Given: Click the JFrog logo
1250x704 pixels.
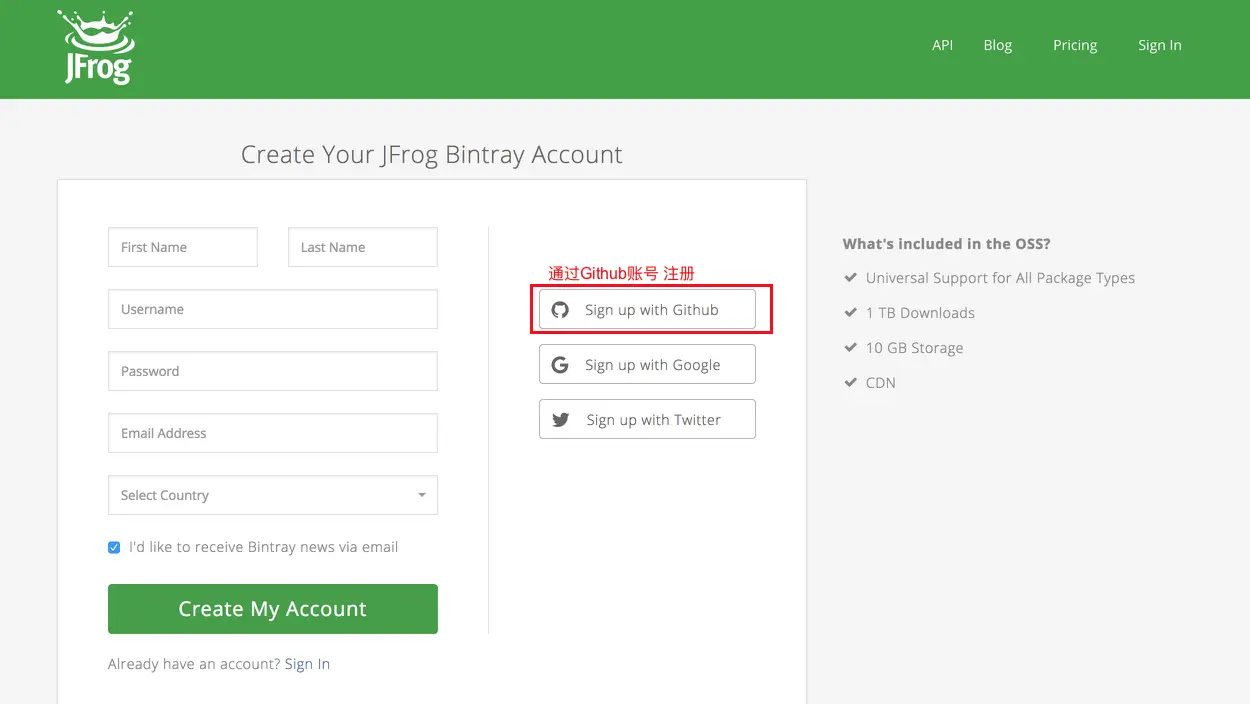Looking at the screenshot, I should click(96, 48).
